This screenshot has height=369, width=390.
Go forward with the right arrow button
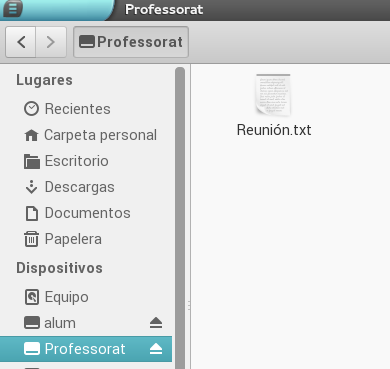coord(51,42)
